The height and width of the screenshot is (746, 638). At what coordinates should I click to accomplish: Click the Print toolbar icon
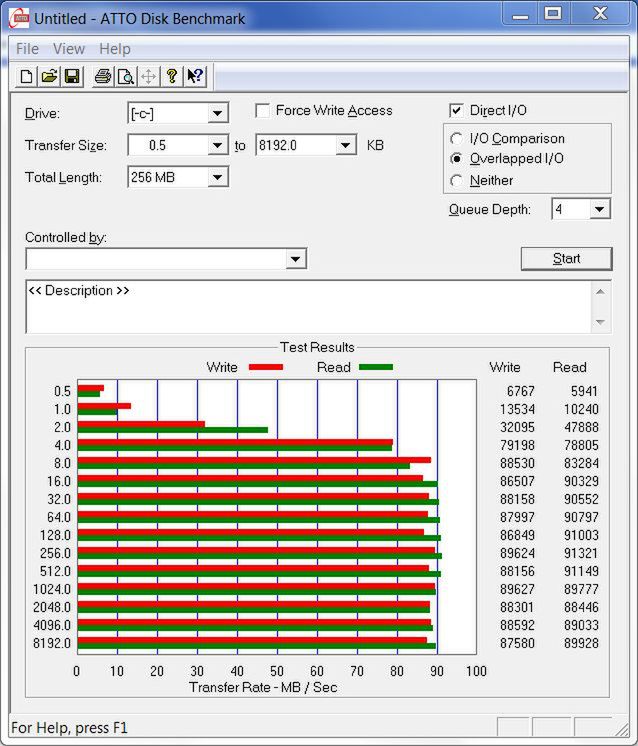[x=103, y=76]
